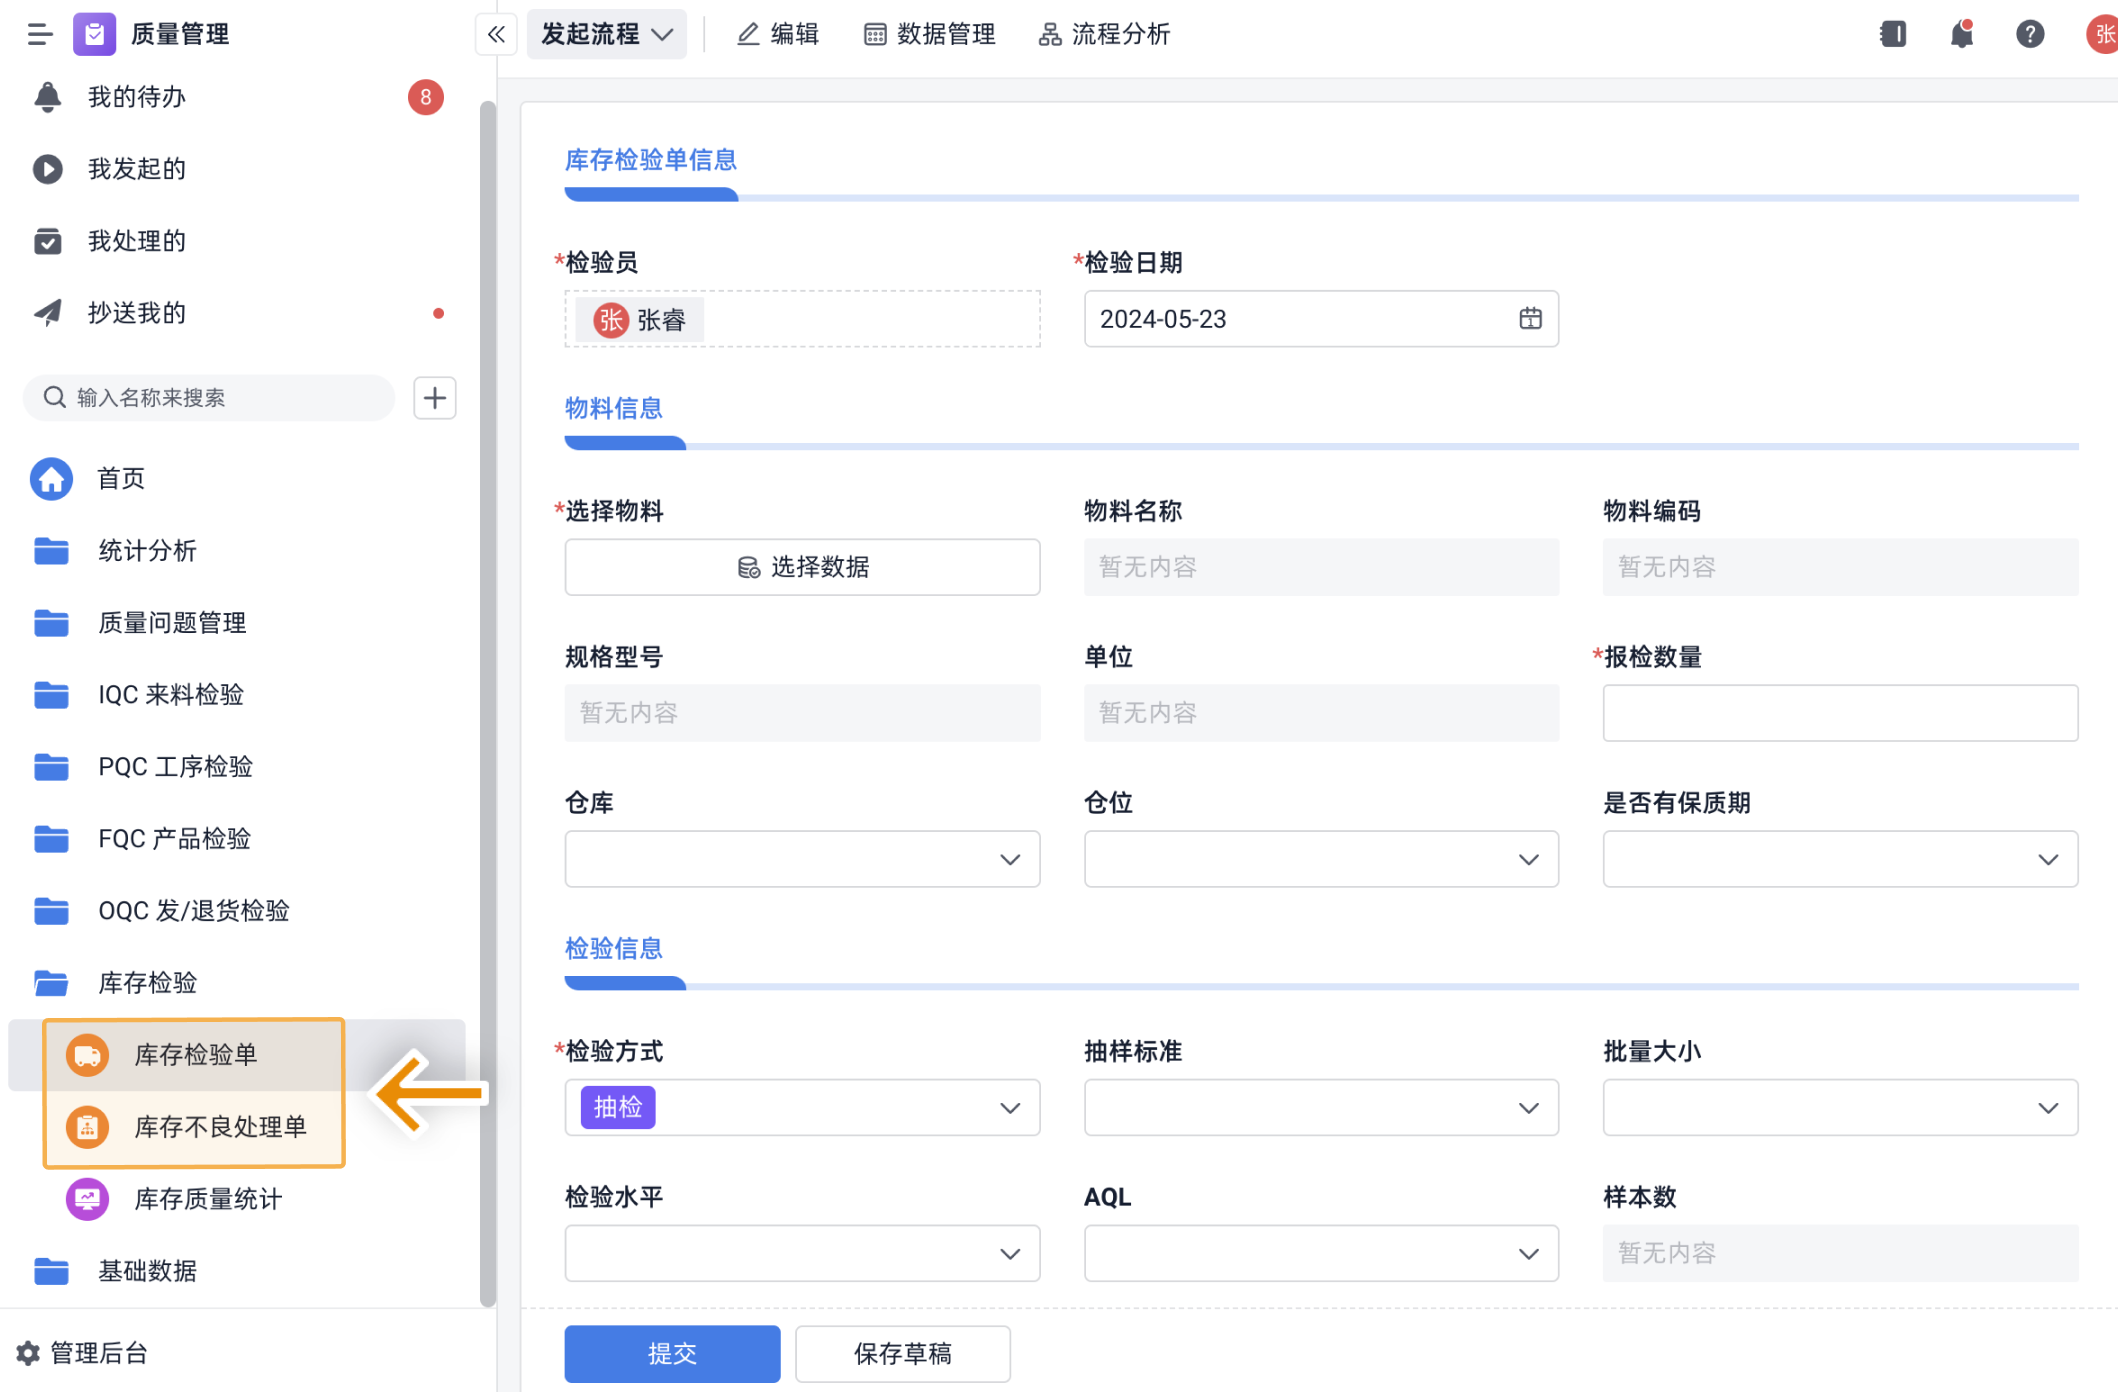Image resolution: width=2118 pixels, height=1392 pixels.
Task: Click the plus icon beside search box
Action: pos(435,398)
